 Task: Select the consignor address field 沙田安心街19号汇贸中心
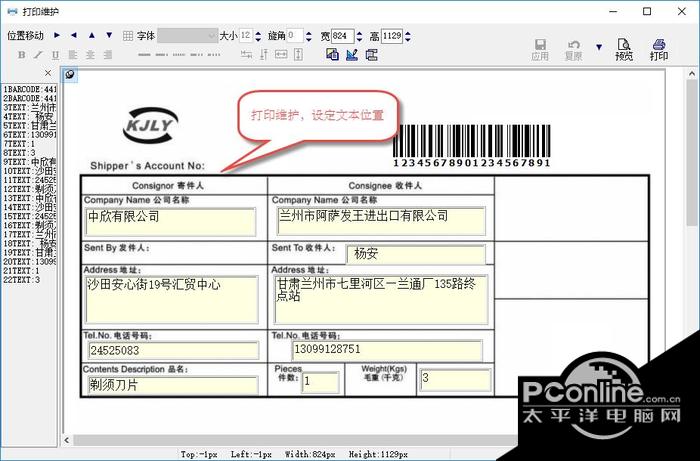(172, 299)
